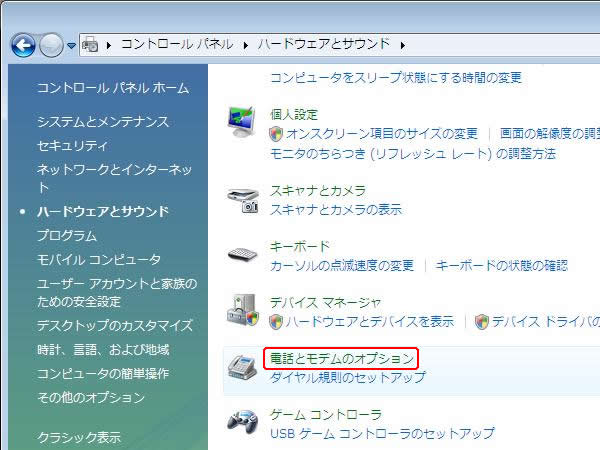Open 個人設定 heading
Image resolution: width=600 pixels, height=450 pixels.
294,114
